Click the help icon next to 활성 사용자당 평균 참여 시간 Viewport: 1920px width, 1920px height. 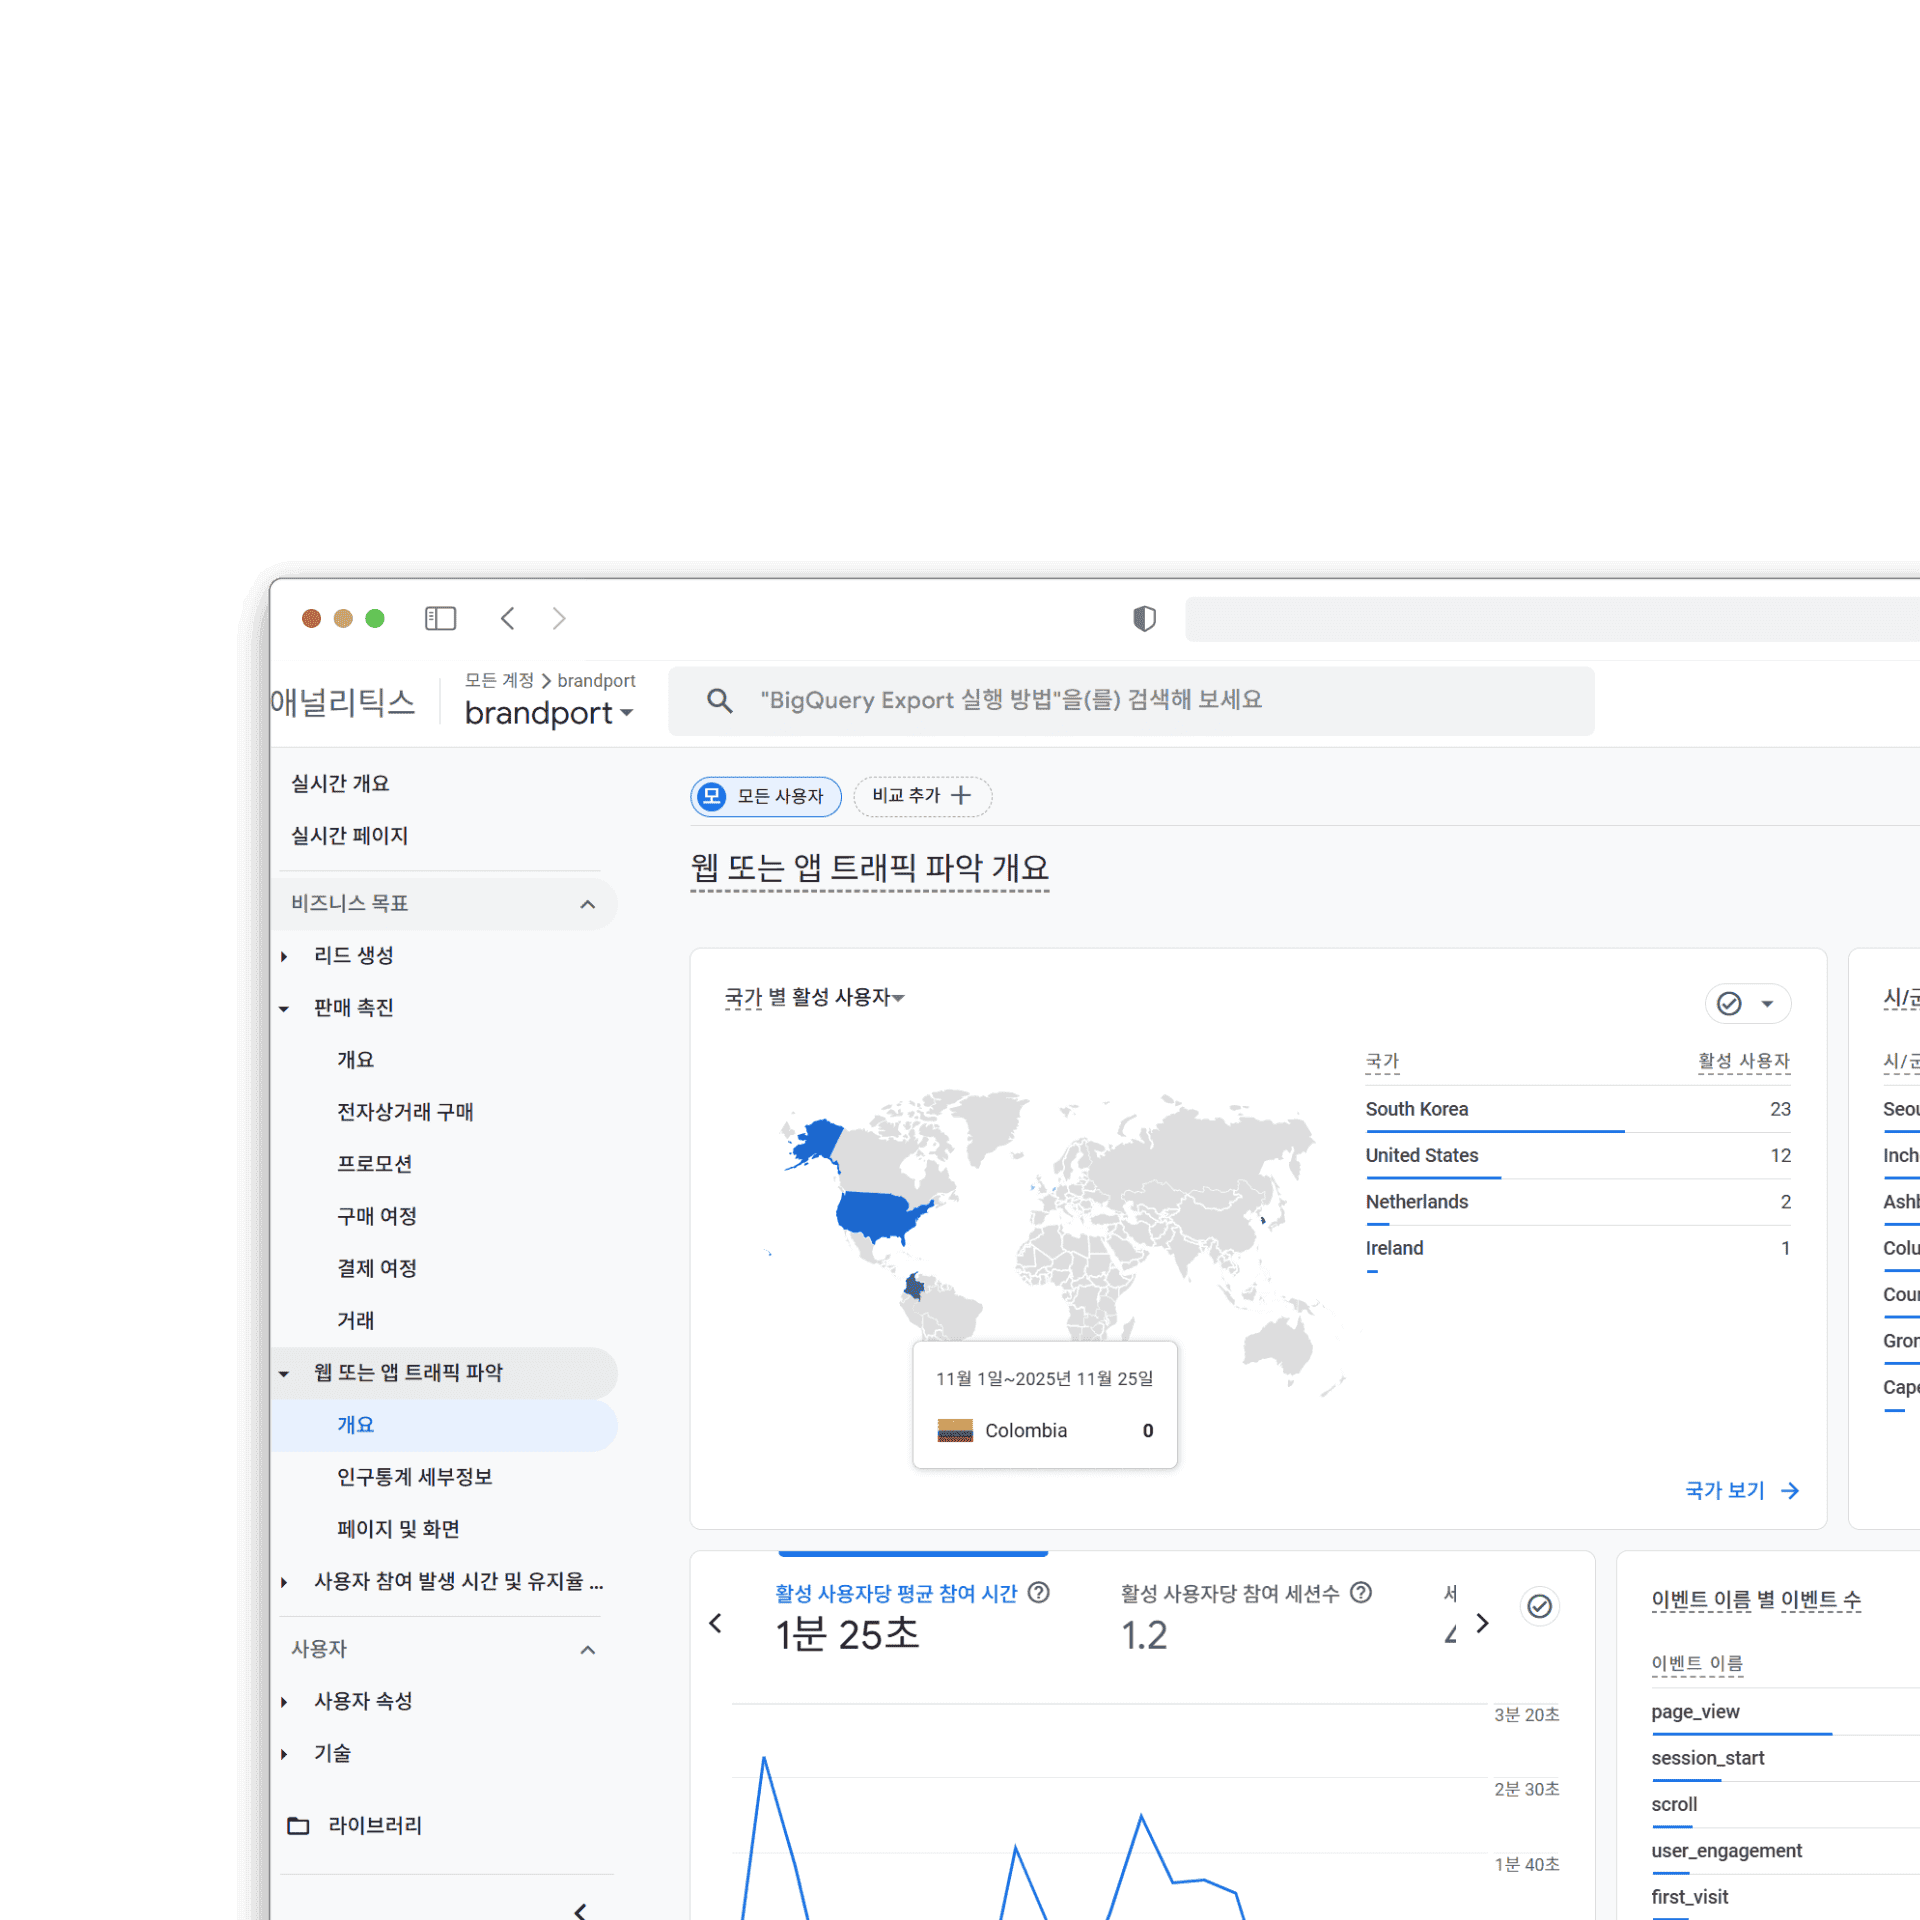point(1039,1593)
